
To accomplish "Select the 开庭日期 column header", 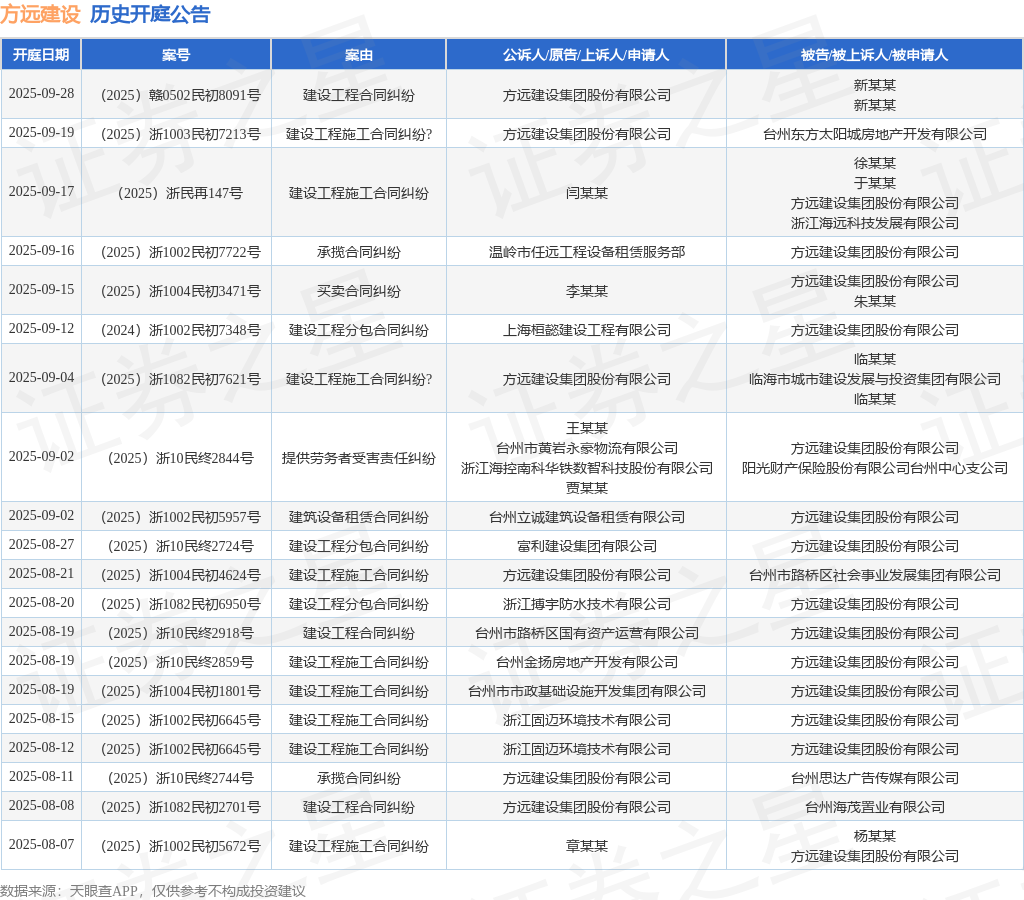I will [x=41, y=55].
